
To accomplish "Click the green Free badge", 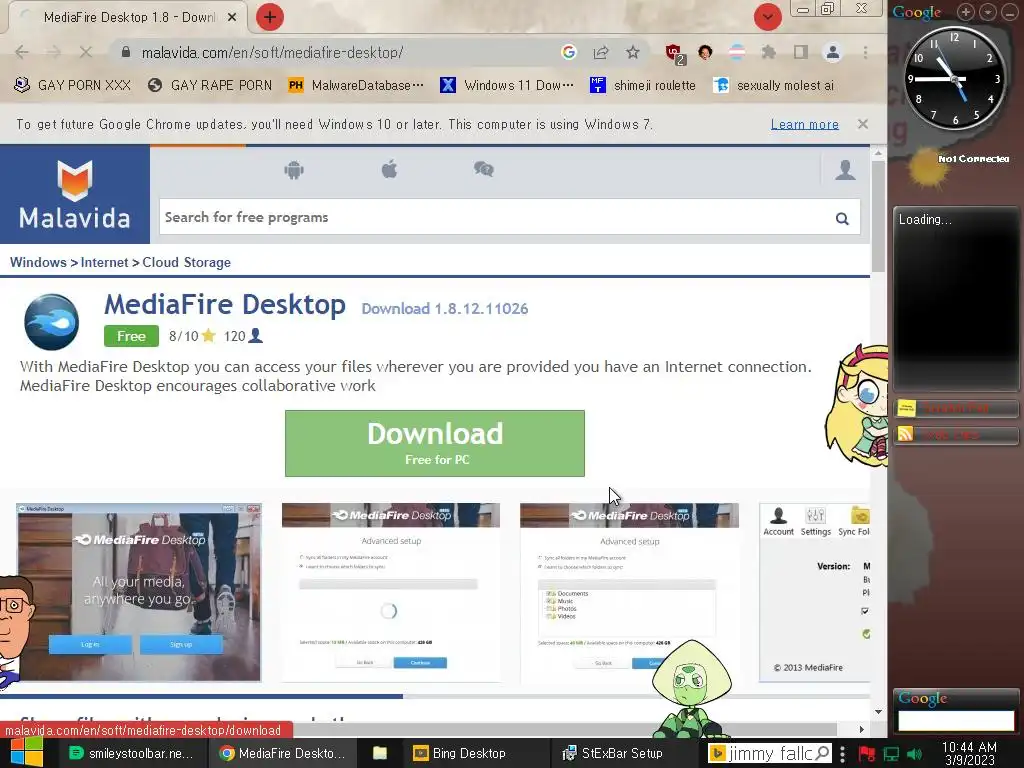I will point(131,336).
